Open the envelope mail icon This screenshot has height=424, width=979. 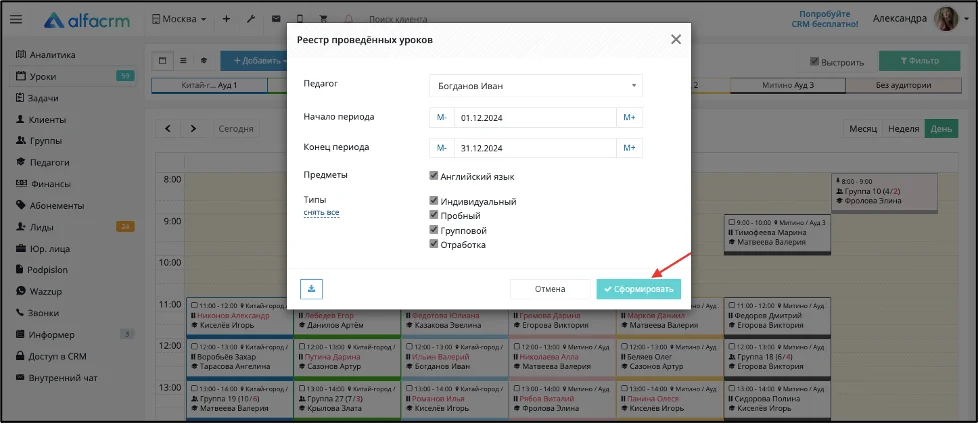coord(275,19)
